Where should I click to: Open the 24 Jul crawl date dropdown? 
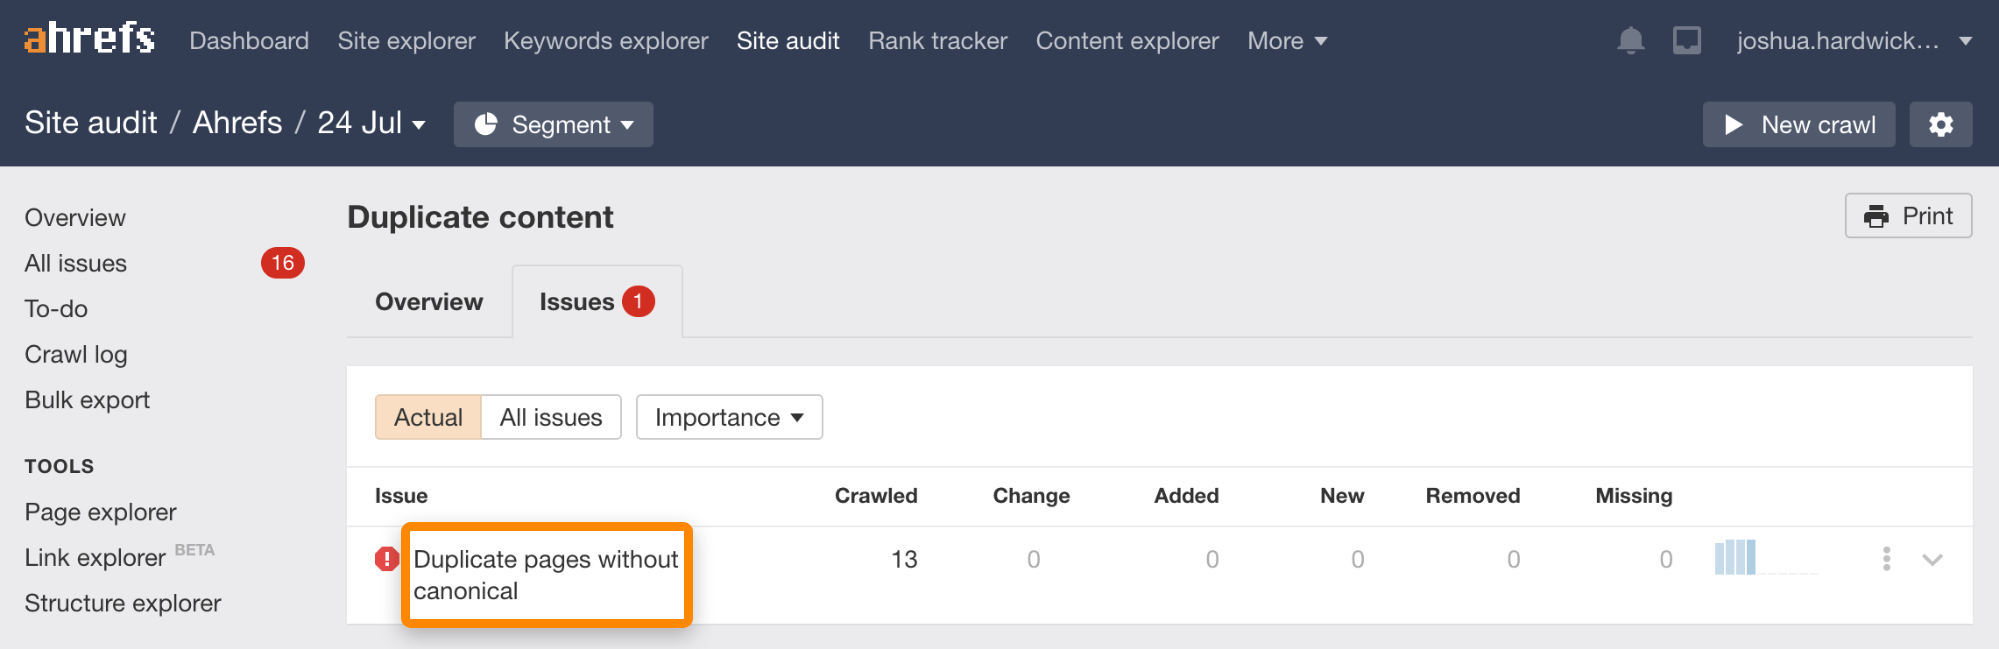click(x=371, y=123)
